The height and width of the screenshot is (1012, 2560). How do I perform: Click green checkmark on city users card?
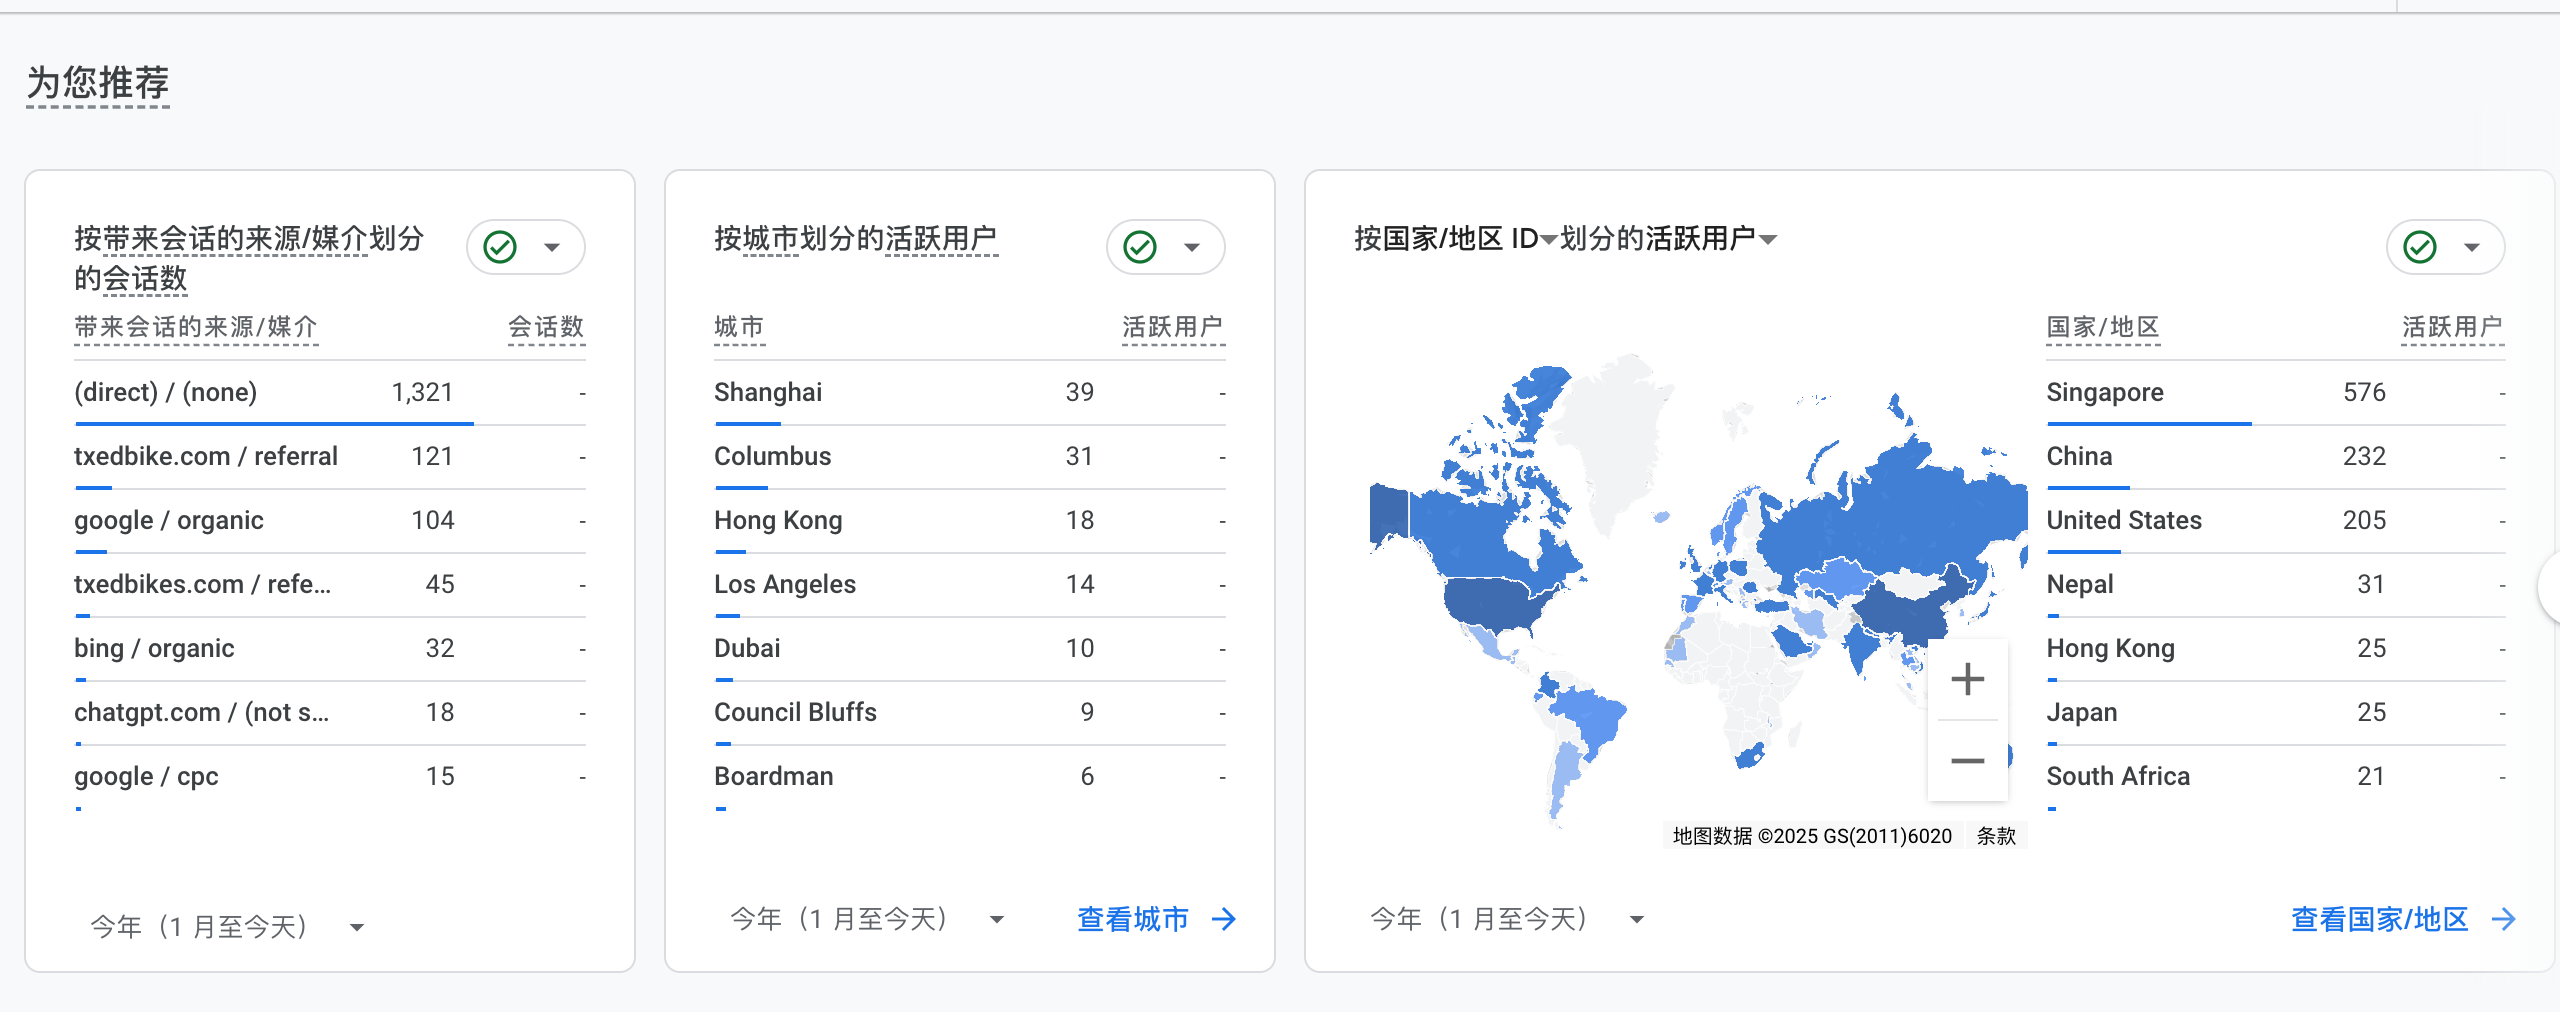pos(1140,247)
